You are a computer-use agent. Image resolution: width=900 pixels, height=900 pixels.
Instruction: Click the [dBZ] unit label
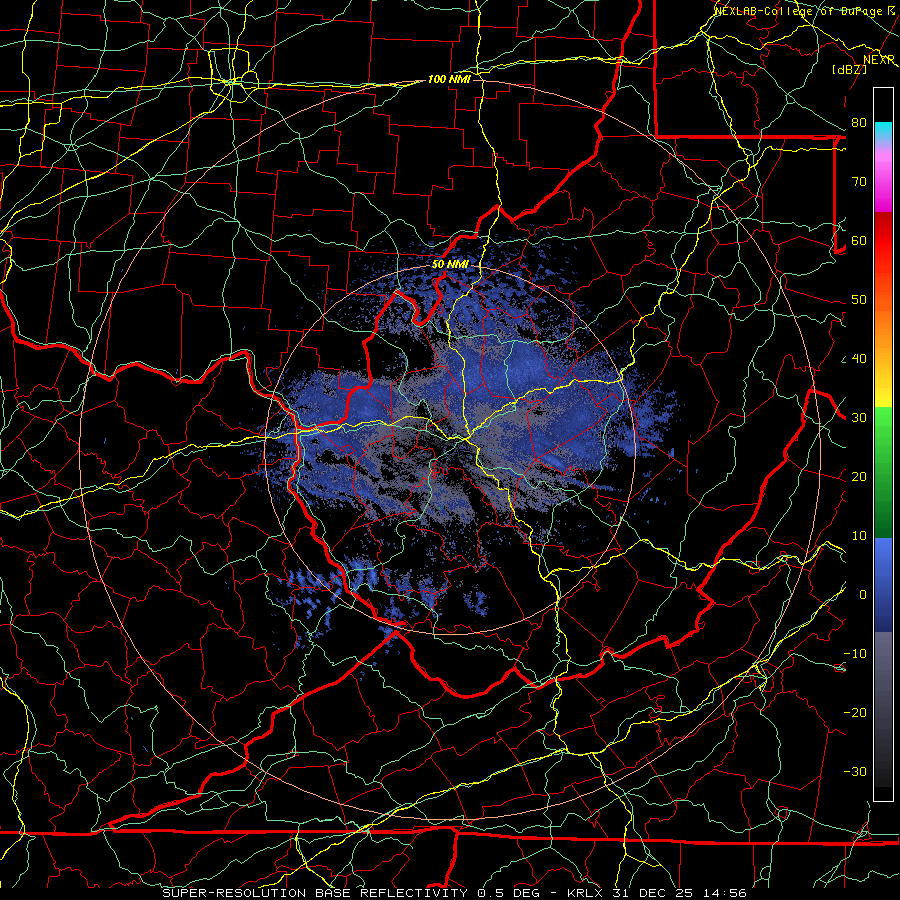(849, 69)
